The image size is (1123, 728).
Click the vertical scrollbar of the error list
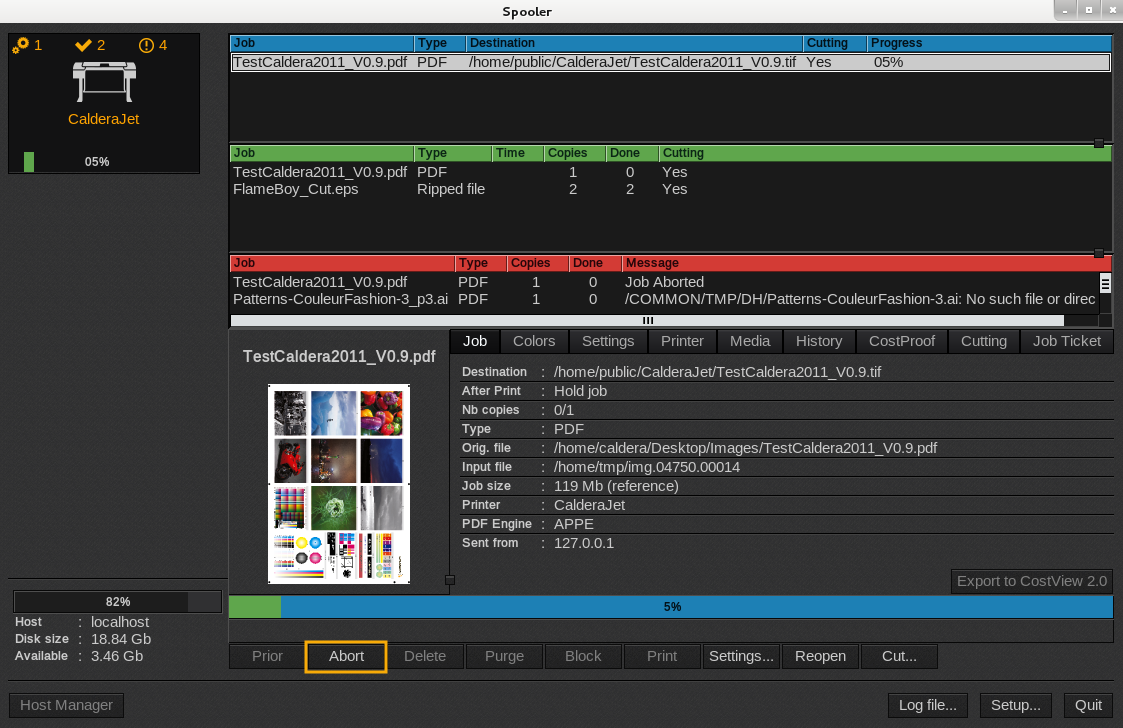[x=1105, y=290]
